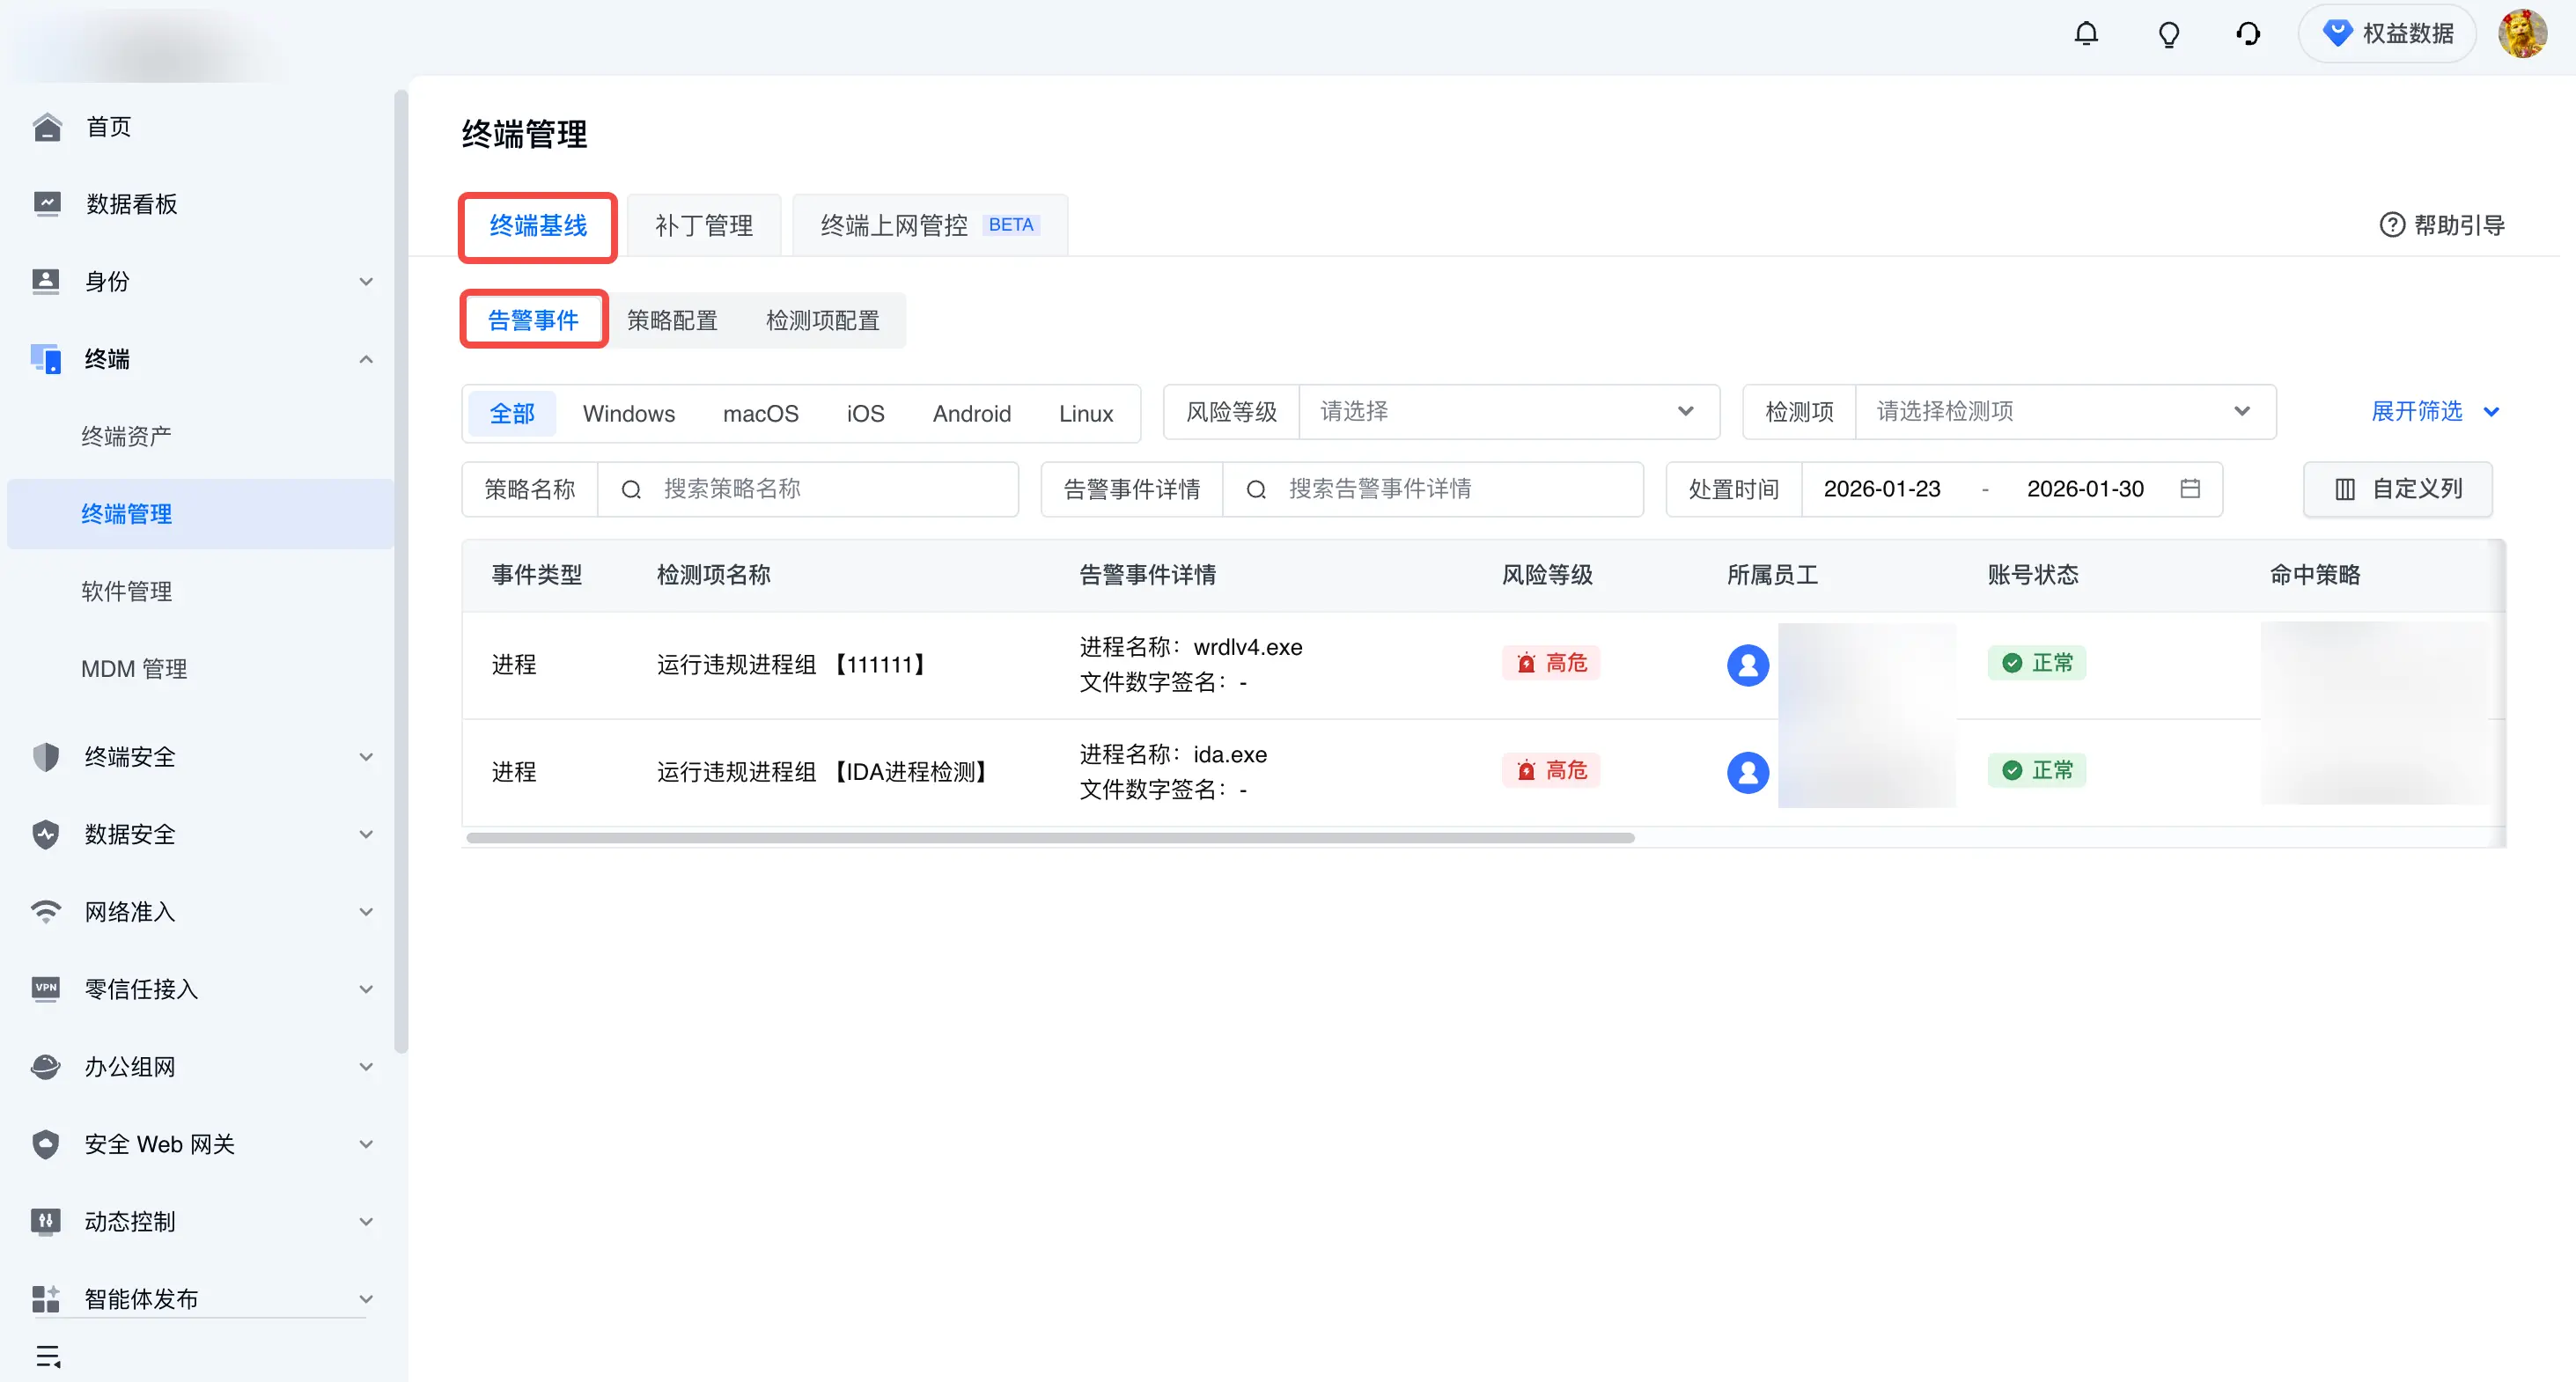Click the user avatar in header
Screen dimensions: 2576x1382
pyautogui.click(x=2522, y=34)
